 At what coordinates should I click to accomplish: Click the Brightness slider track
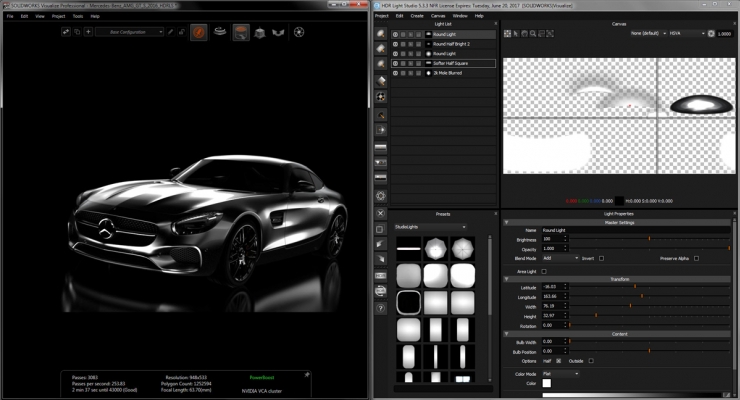[x=649, y=239]
